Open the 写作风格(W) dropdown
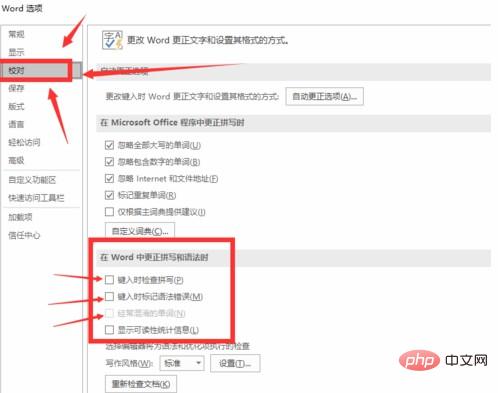The image size is (498, 393). click(x=182, y=363)
